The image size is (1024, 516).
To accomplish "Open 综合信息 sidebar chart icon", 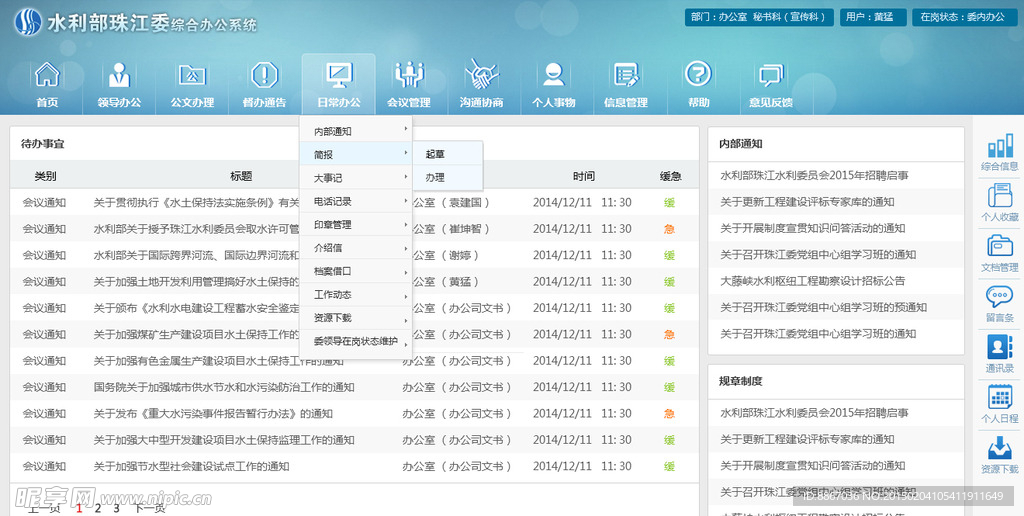I will [x=1000, y=146].
